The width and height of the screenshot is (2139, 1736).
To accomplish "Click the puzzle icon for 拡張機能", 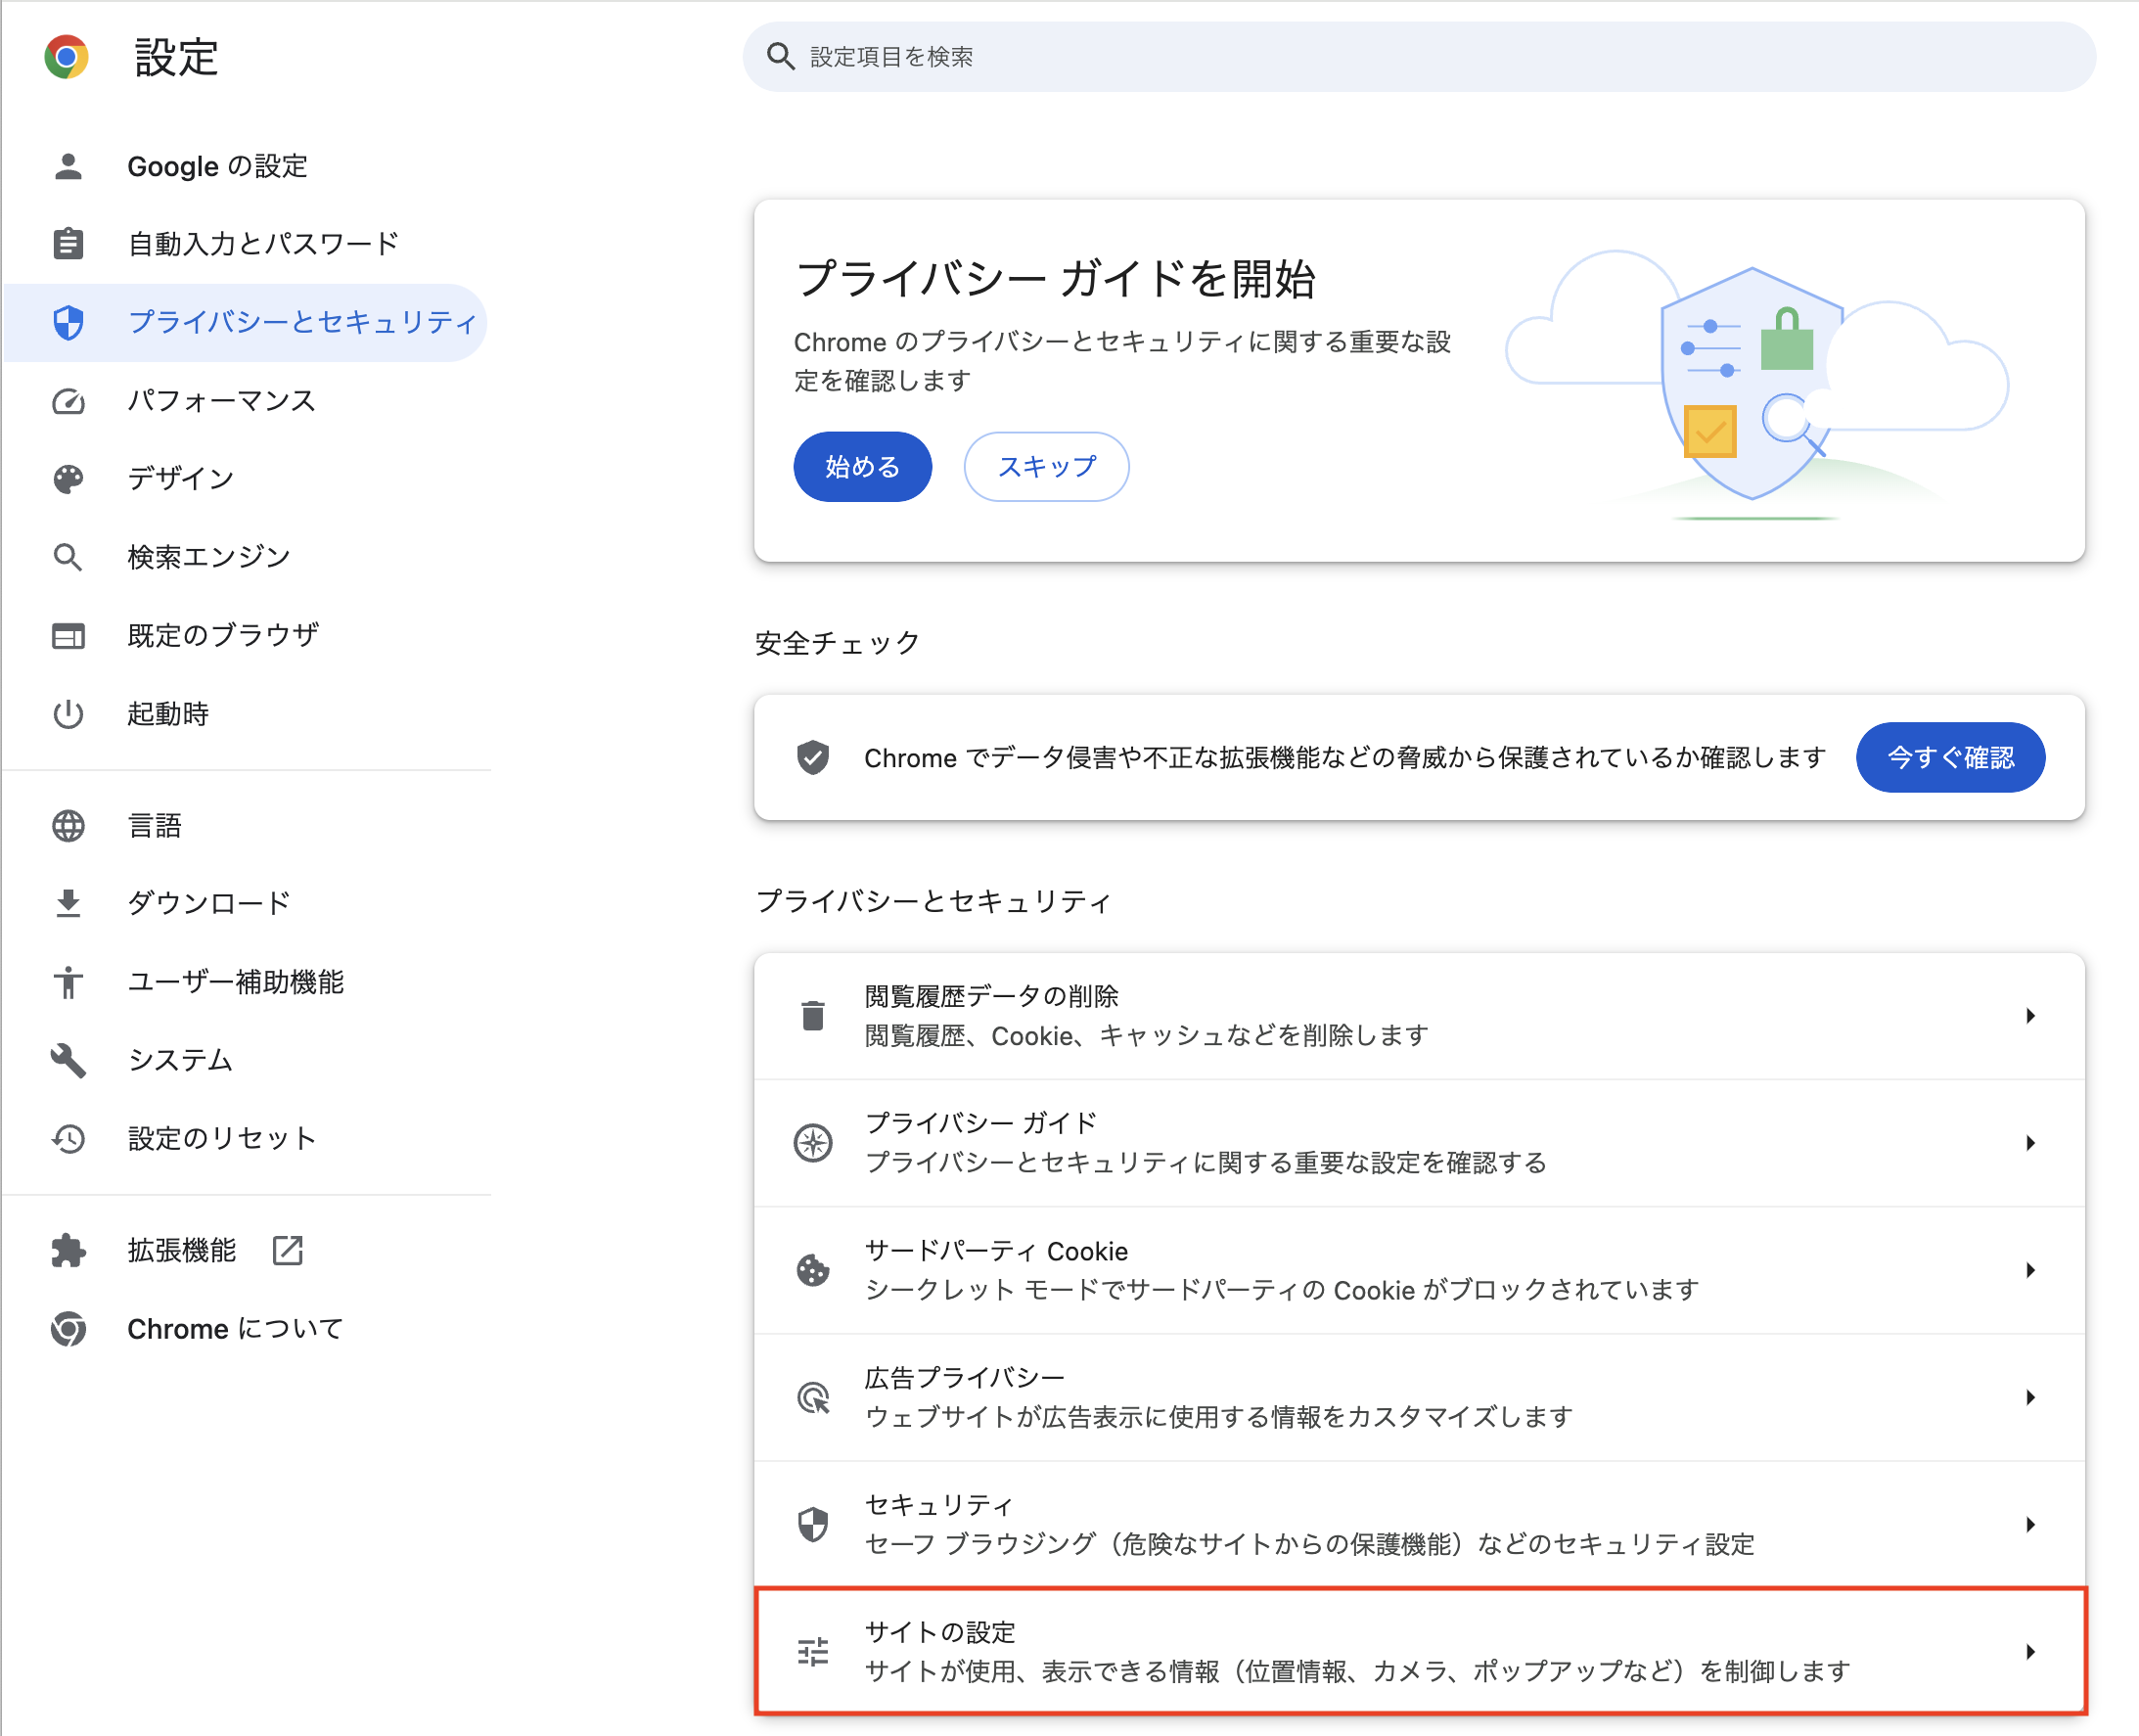I will click(x=68, y=1250).
